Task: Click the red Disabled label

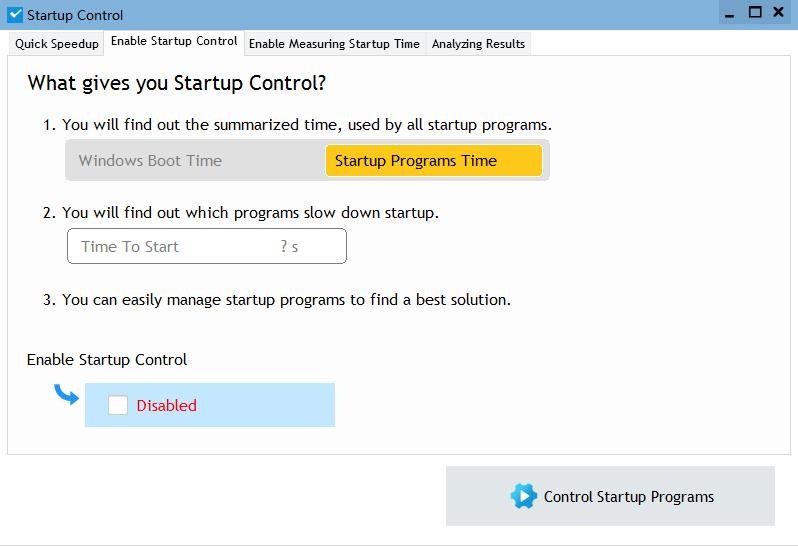Action: point(166,406)
